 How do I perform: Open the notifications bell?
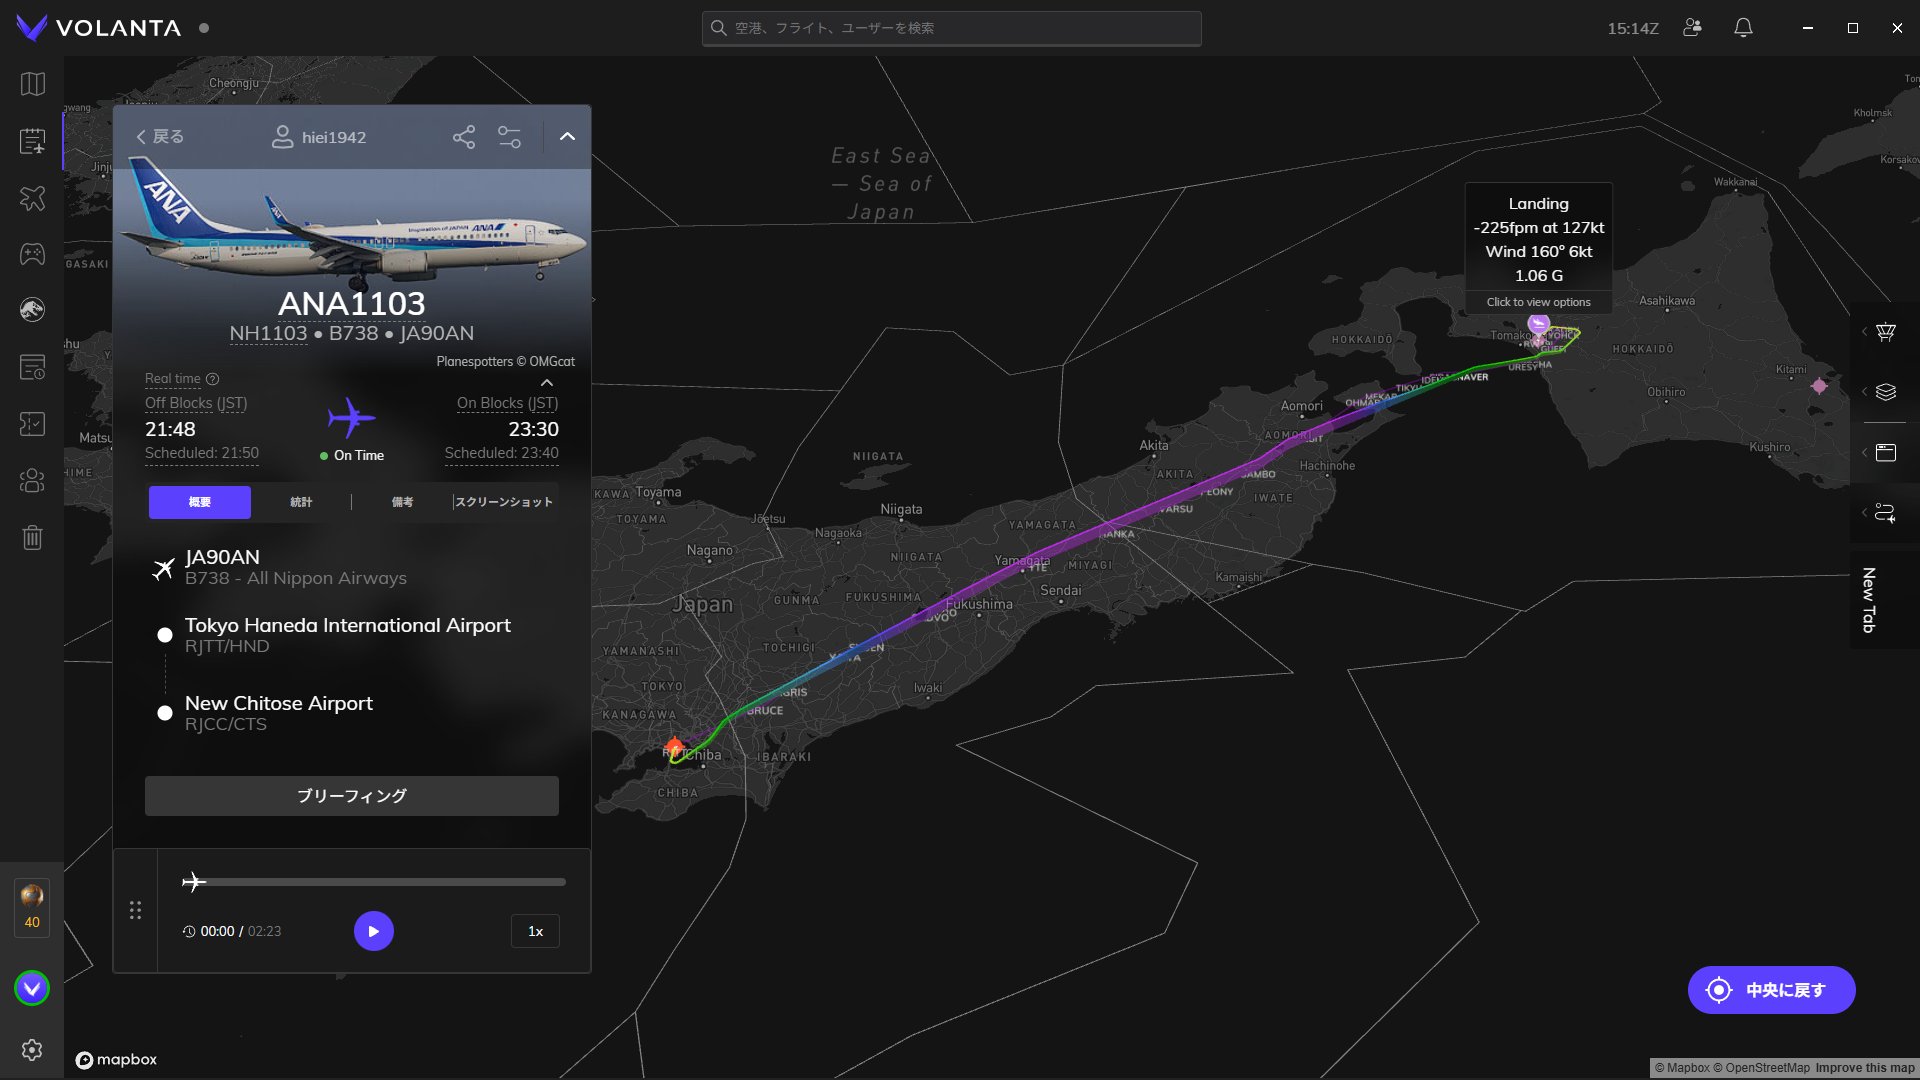point(1743,28)
